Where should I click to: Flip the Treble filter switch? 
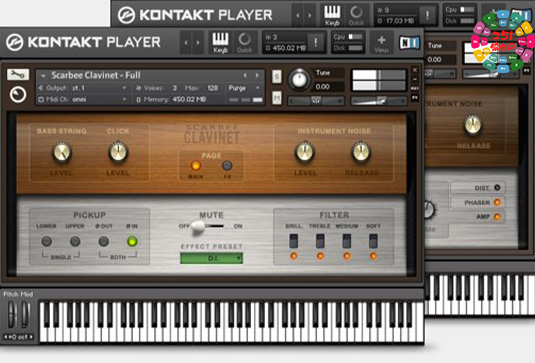coord(320,241)
